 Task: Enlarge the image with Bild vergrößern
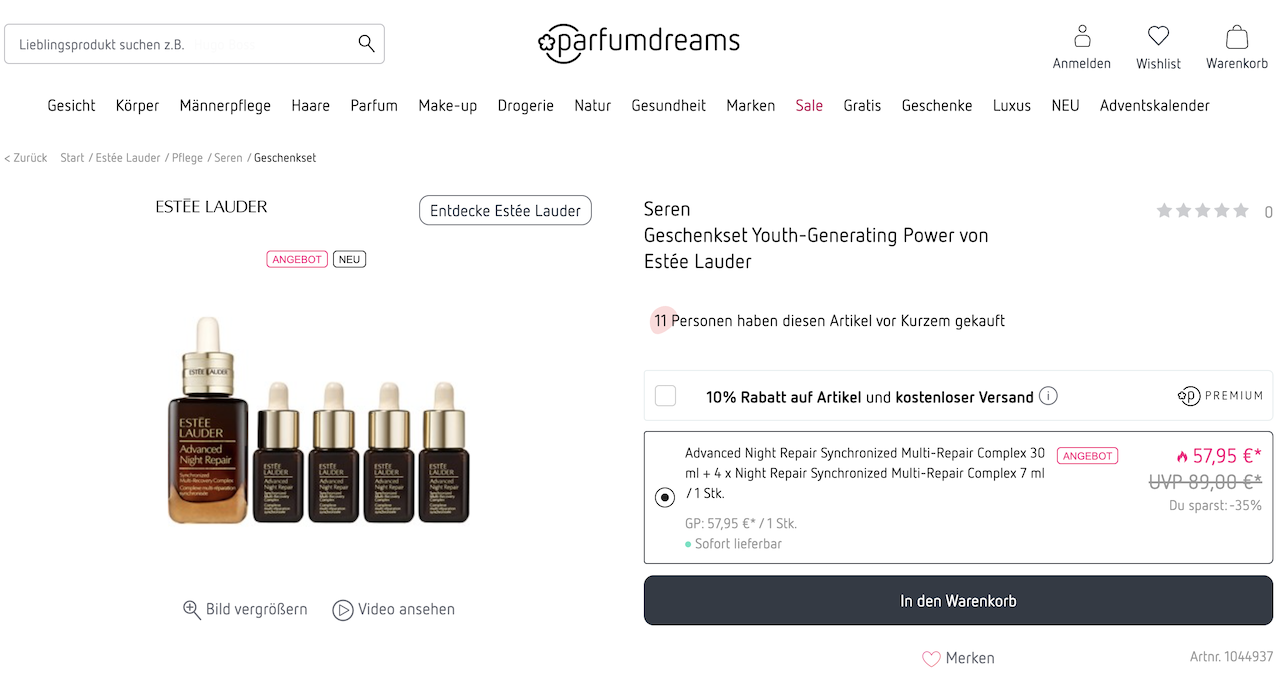click(x=192, y=610)
